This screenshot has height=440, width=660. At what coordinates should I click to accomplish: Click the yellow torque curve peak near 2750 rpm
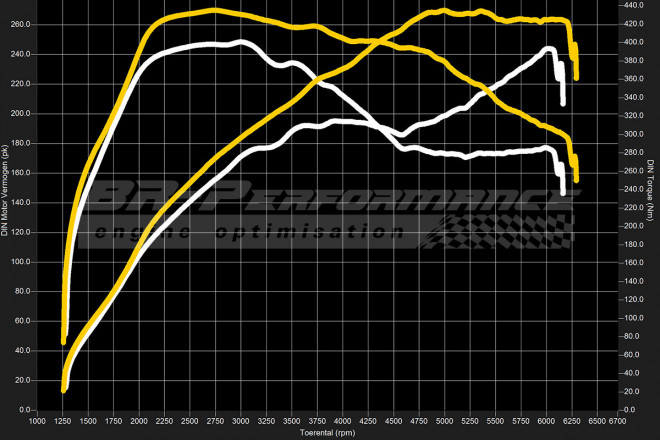(215, 11)
